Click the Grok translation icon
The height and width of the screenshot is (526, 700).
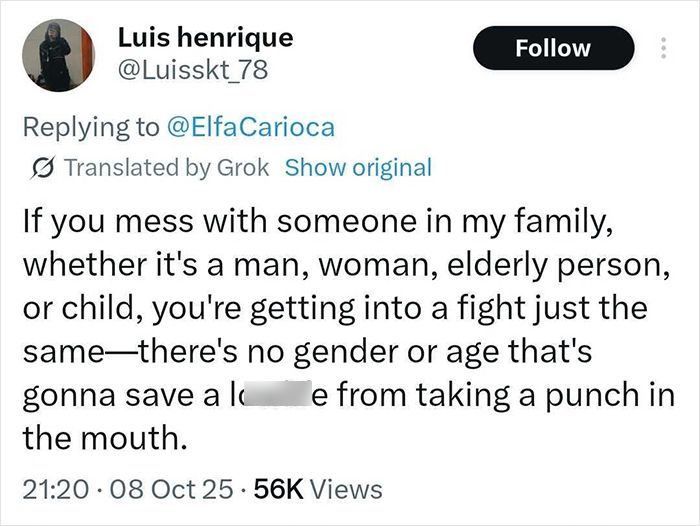click(x=45, y=167)
